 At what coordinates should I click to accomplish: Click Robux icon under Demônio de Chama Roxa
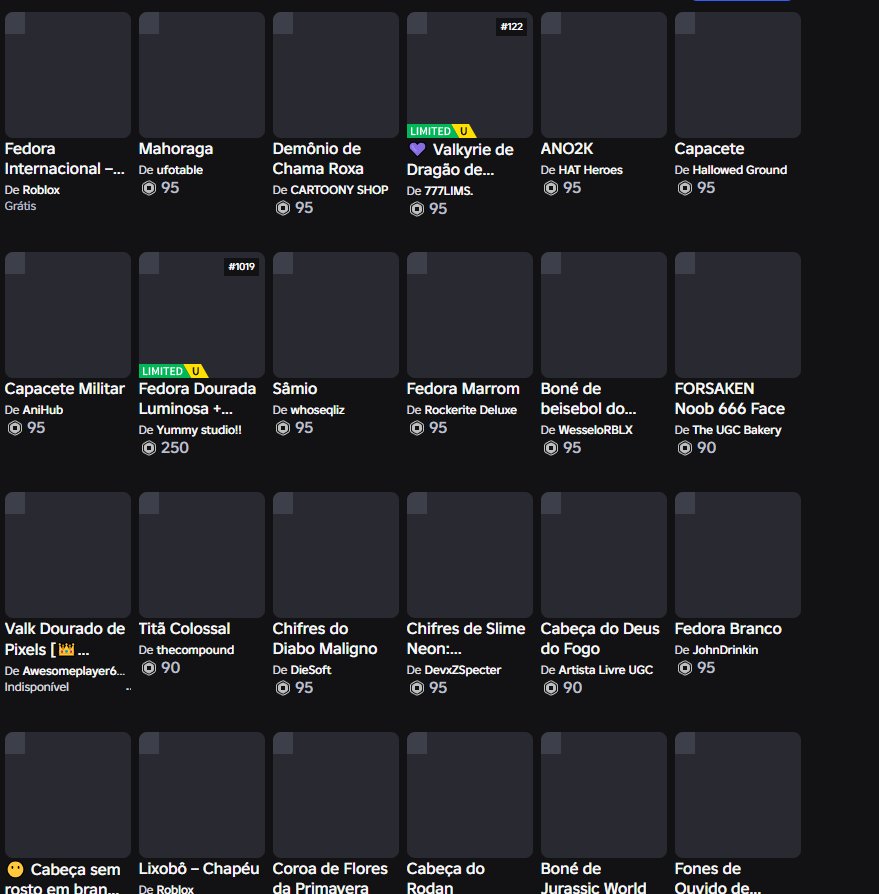[x=283, y=208]
